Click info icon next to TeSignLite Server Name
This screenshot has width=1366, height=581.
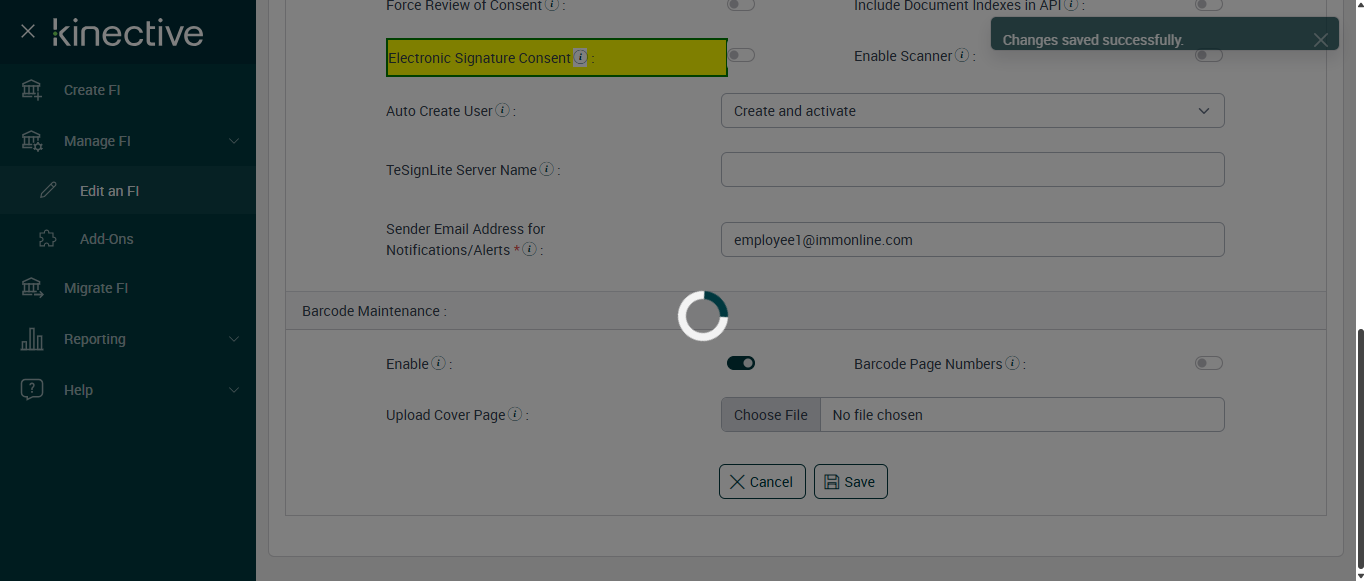[x=546, y=170]
